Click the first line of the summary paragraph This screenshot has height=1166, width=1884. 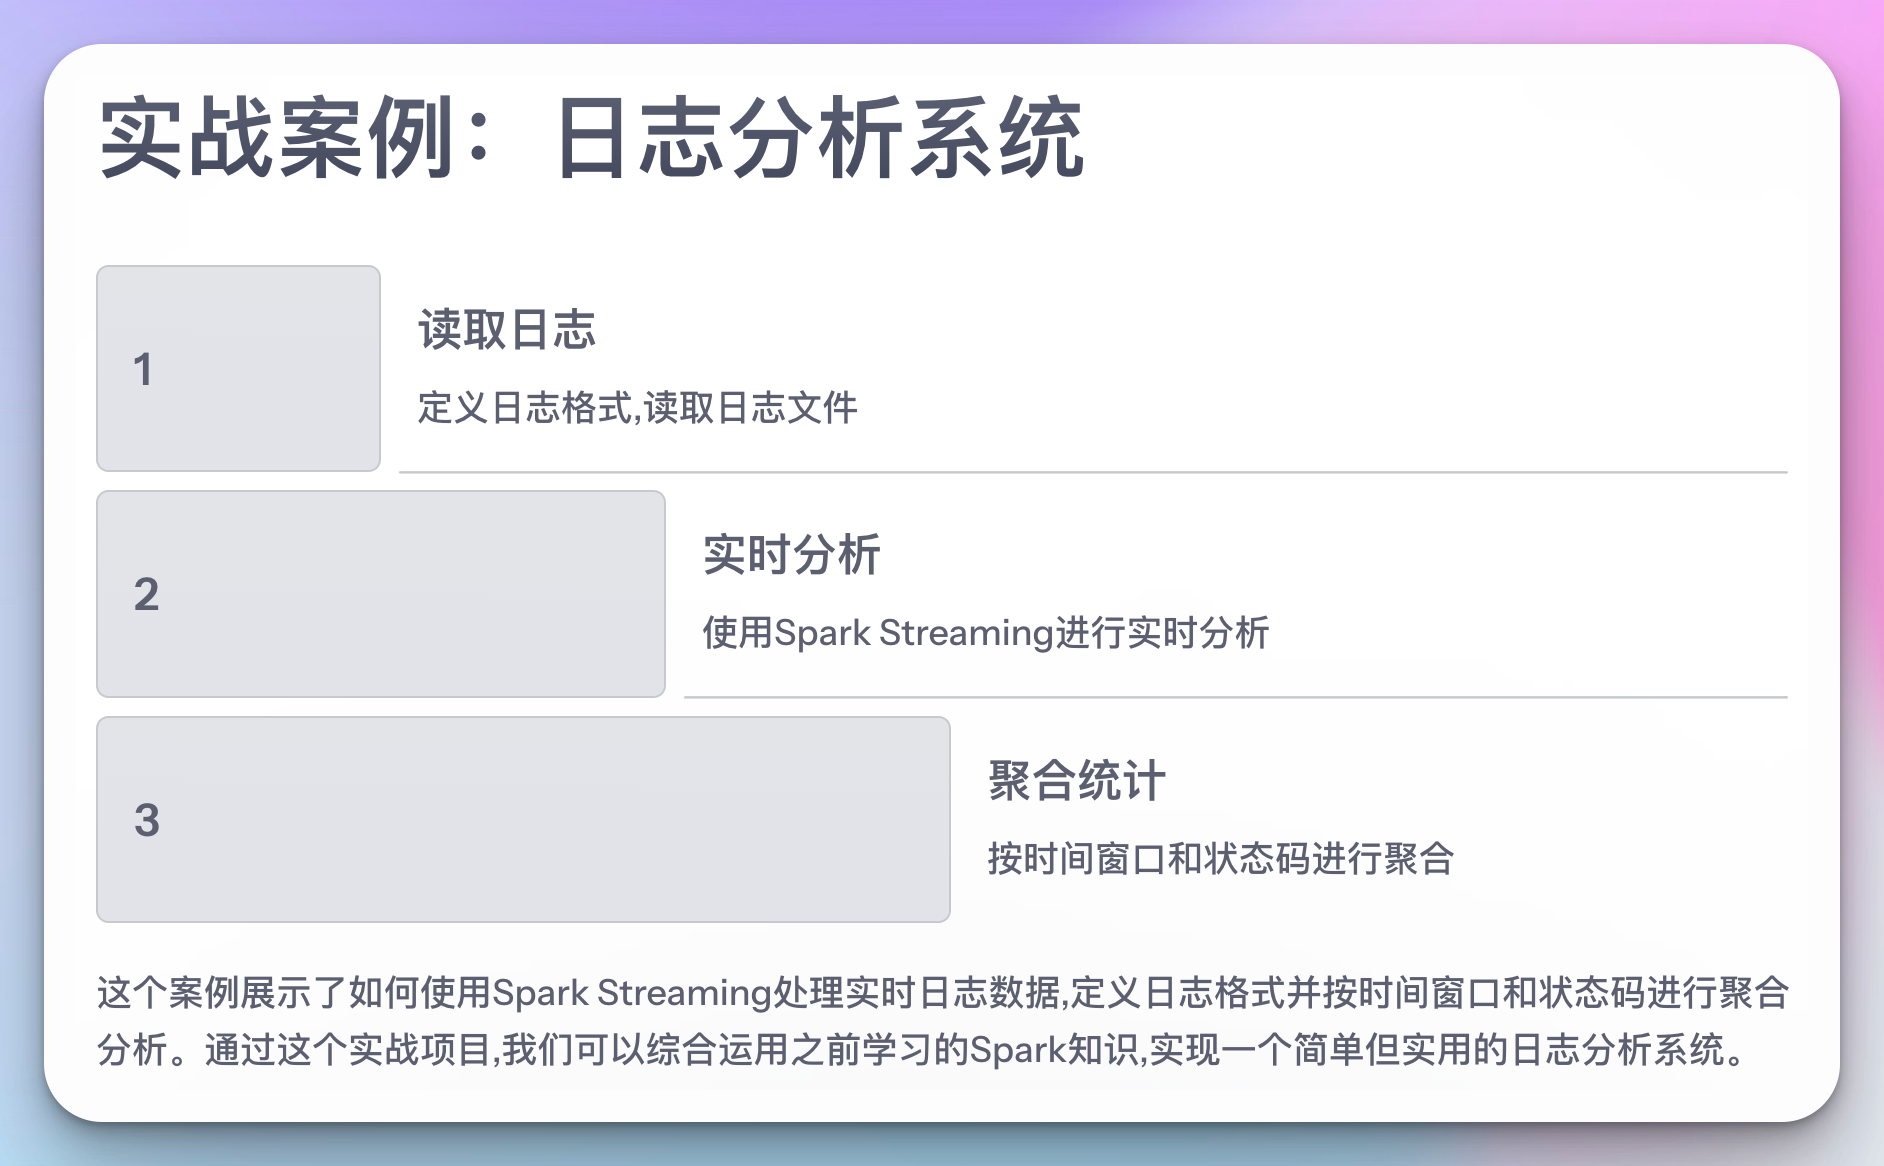(x=943, y=993)
